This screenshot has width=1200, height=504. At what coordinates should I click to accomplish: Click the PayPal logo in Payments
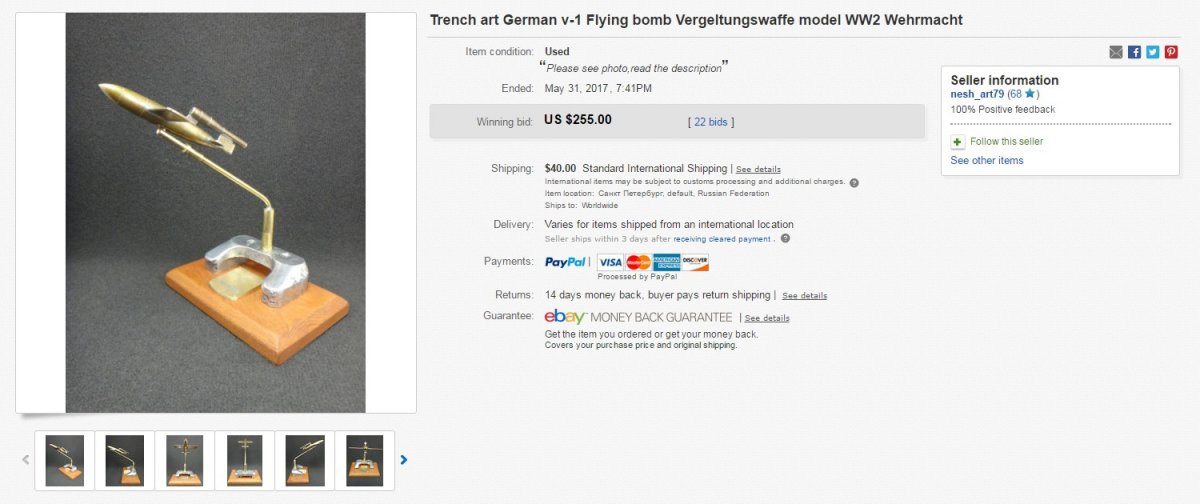566,262
